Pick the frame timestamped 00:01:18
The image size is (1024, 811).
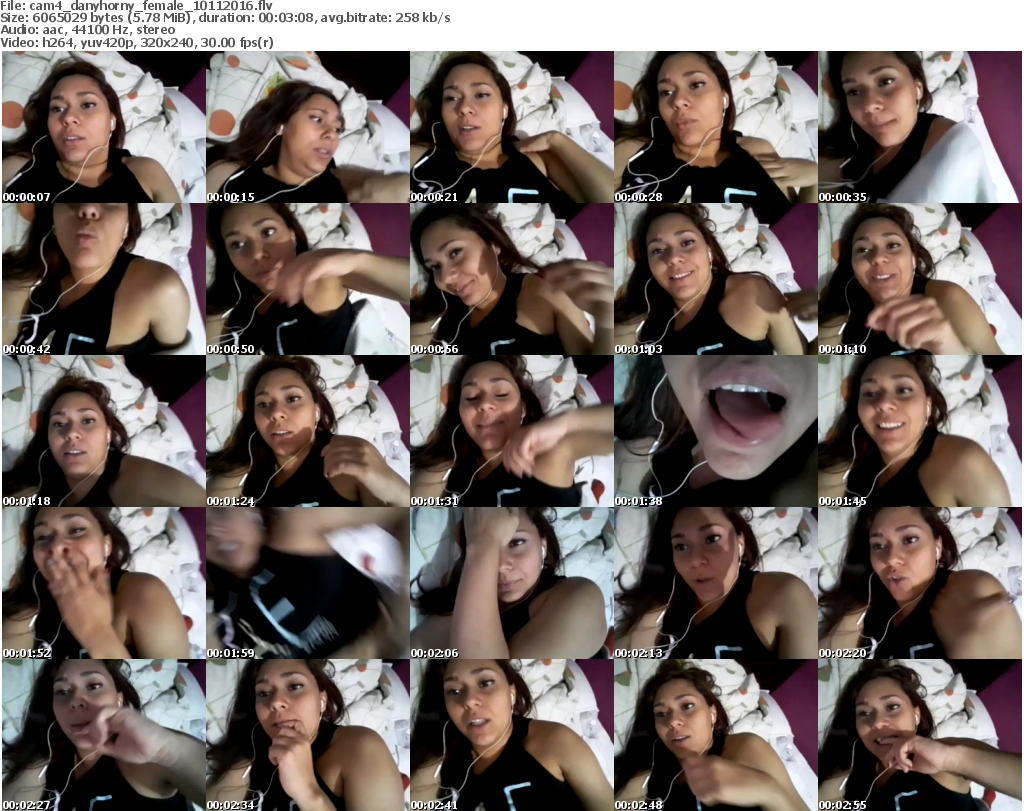click(104, 431)
